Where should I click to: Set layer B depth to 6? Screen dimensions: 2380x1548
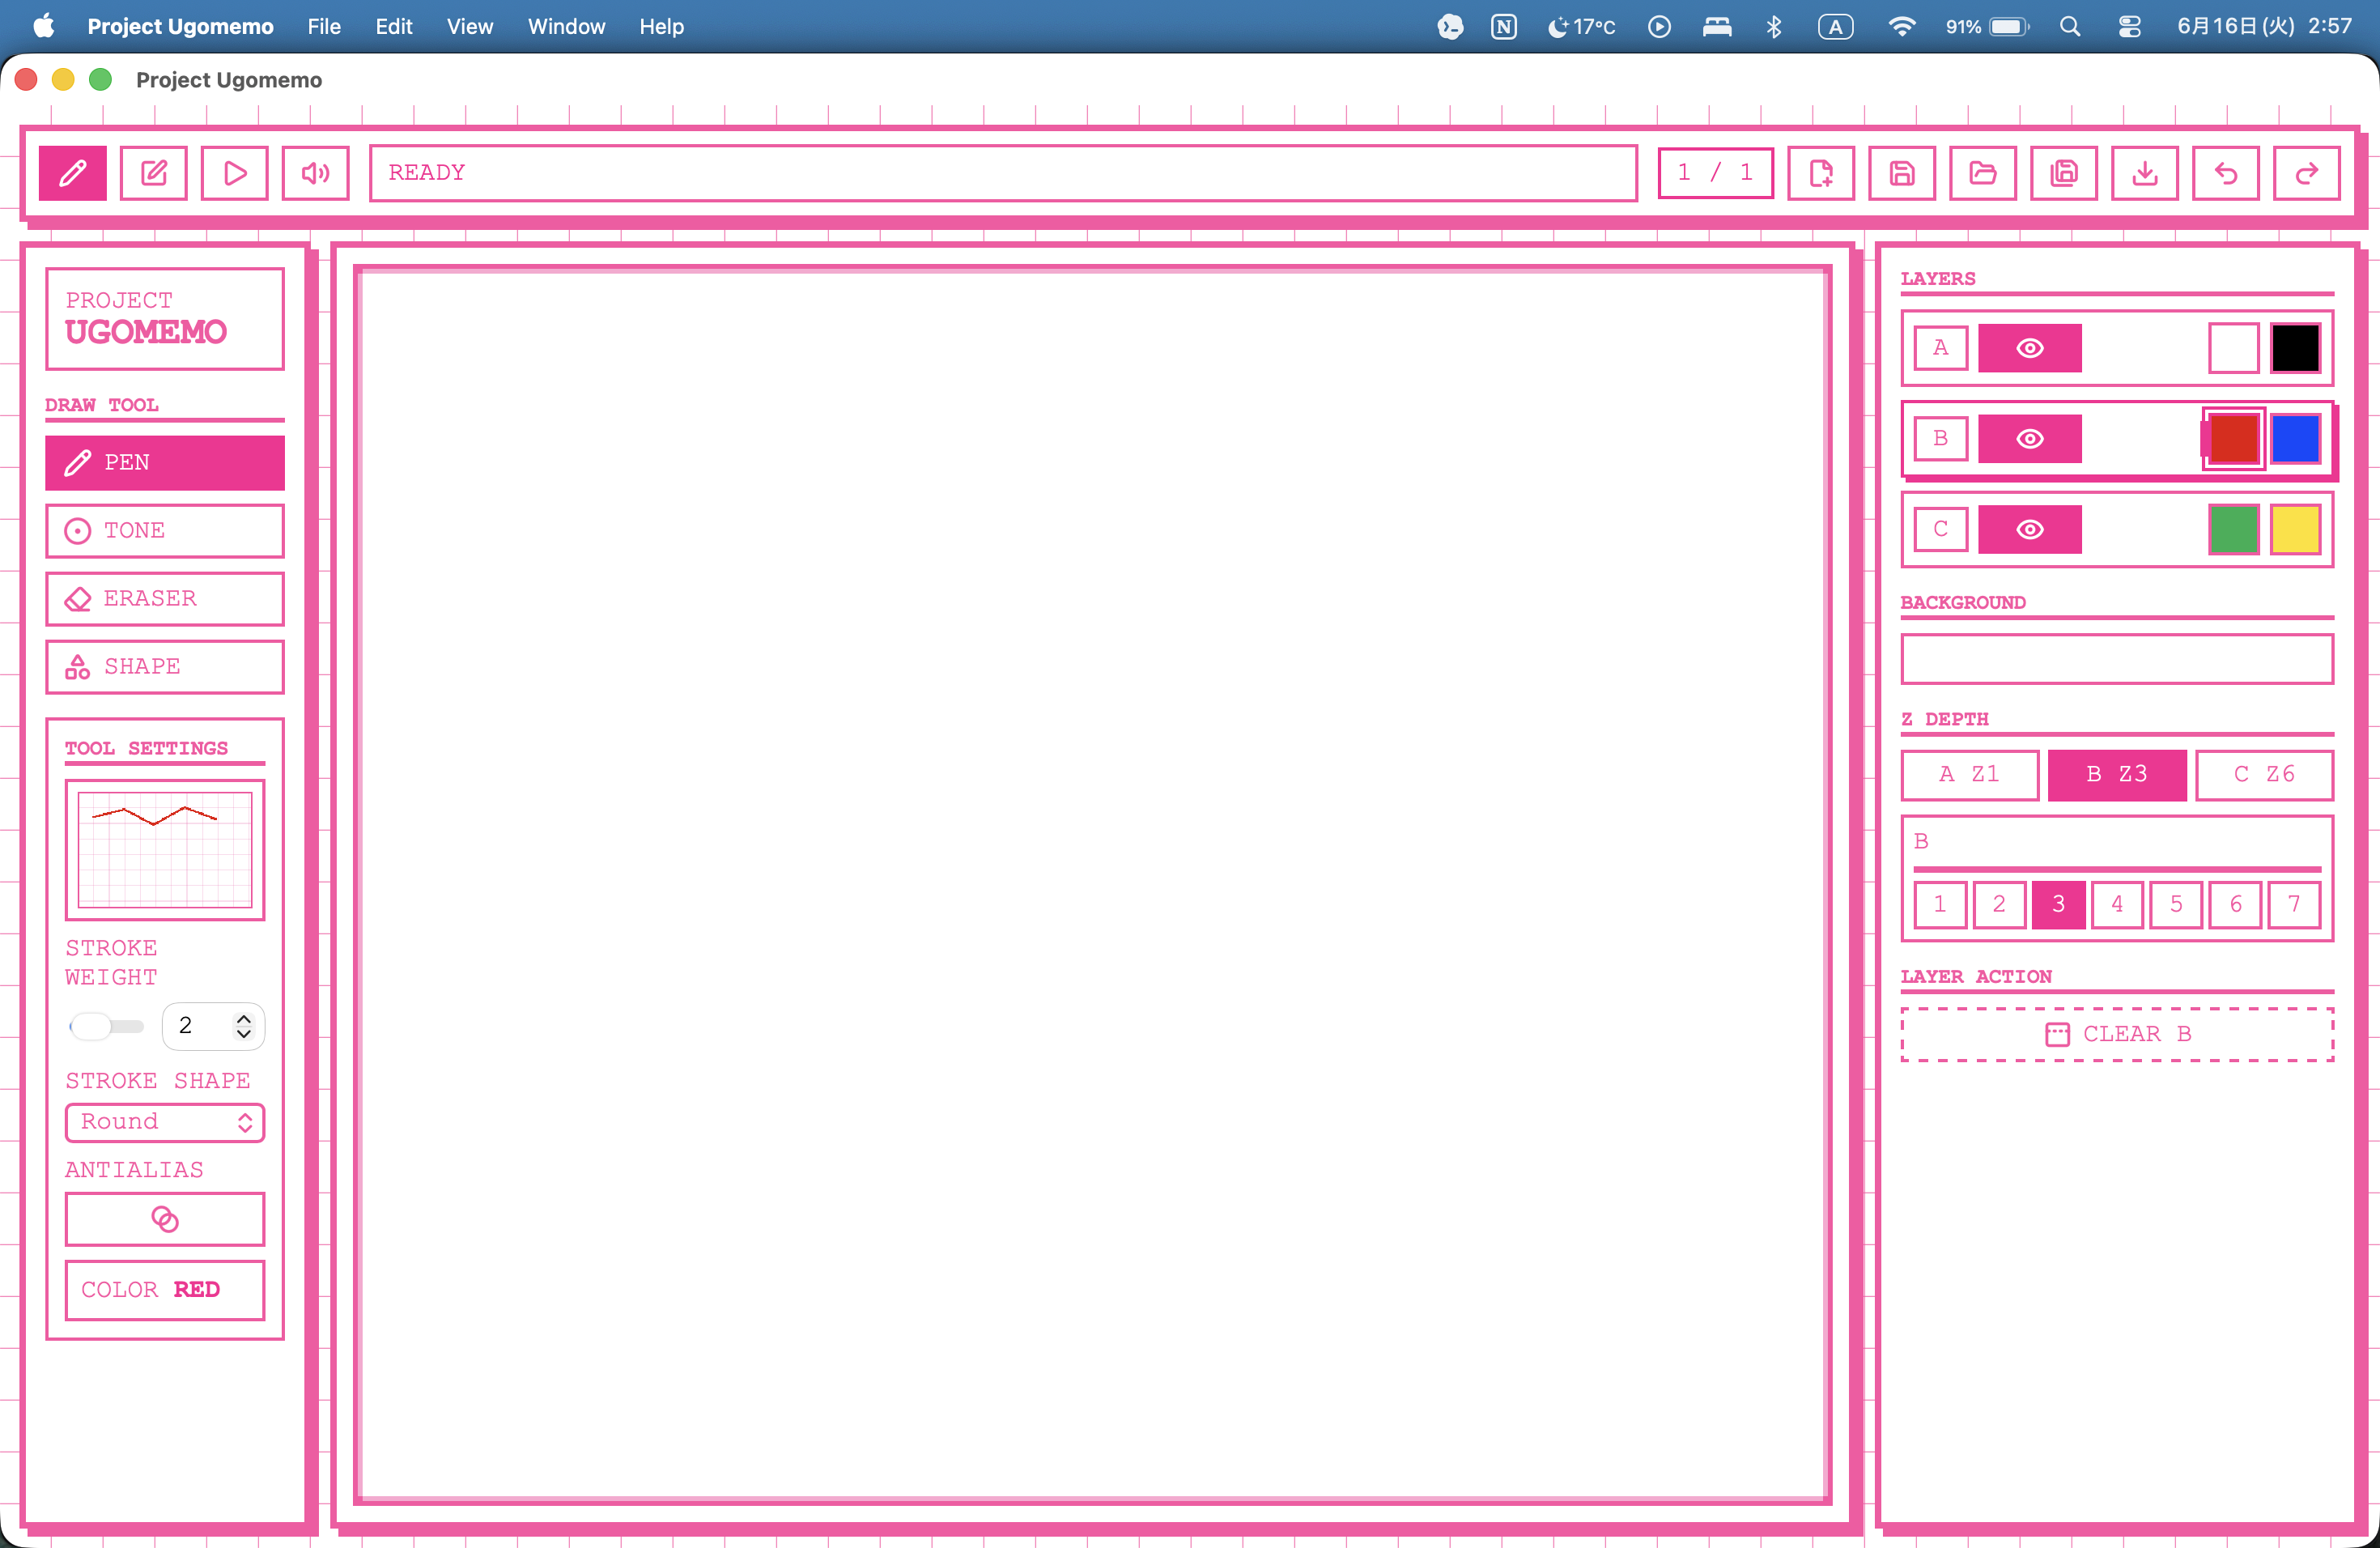coord(2236,905)
